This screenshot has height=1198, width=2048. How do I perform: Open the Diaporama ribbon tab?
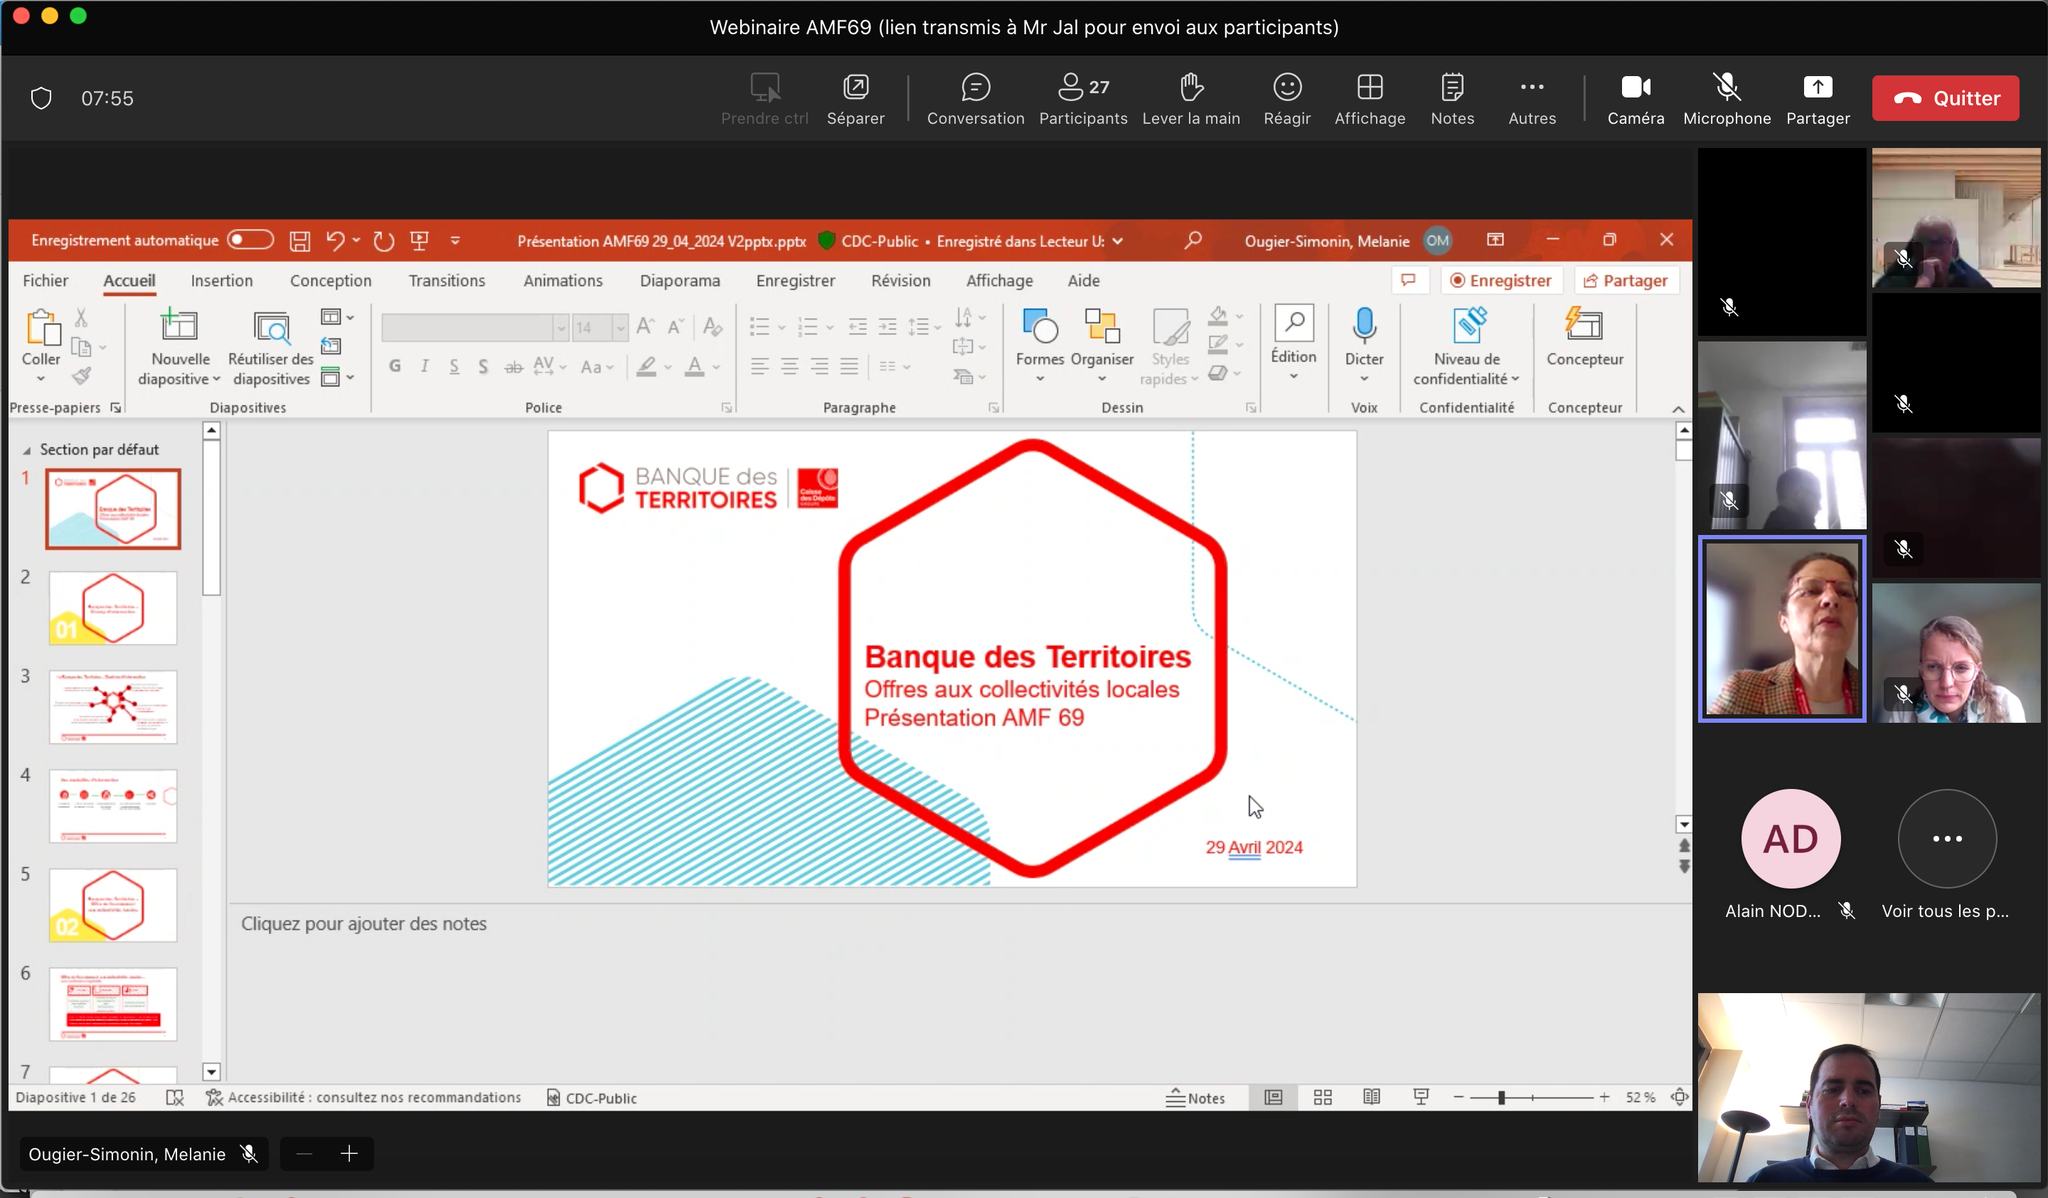pyautogui.click(x=679, y=281)
